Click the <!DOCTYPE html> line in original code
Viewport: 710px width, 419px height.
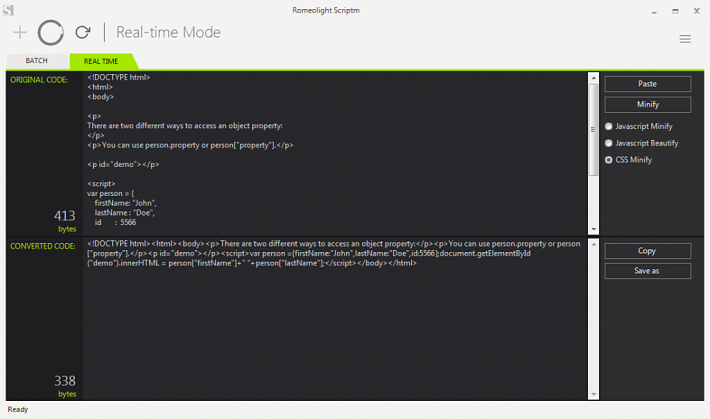pyautogui.click(x=119, y=77)
